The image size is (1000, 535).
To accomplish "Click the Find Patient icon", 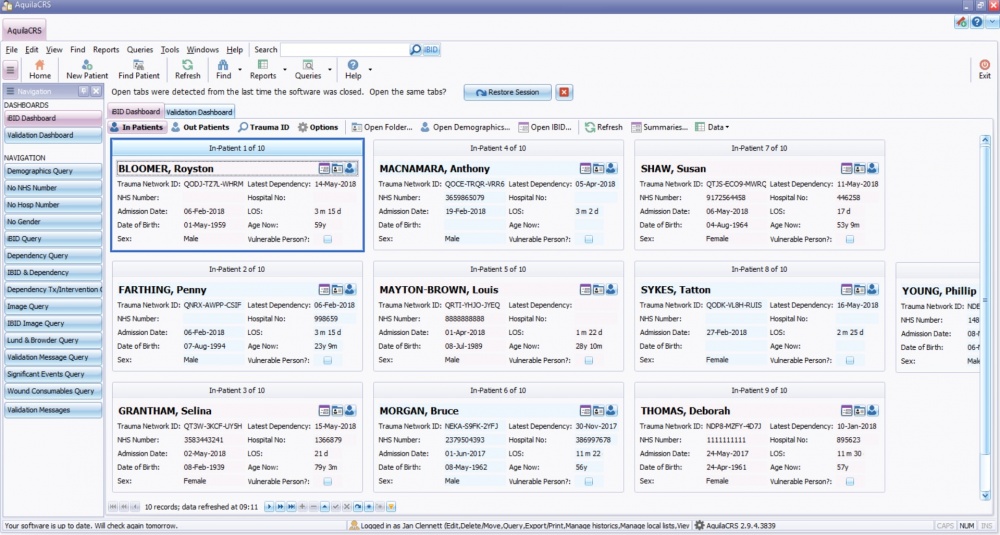I will point(139,69).
